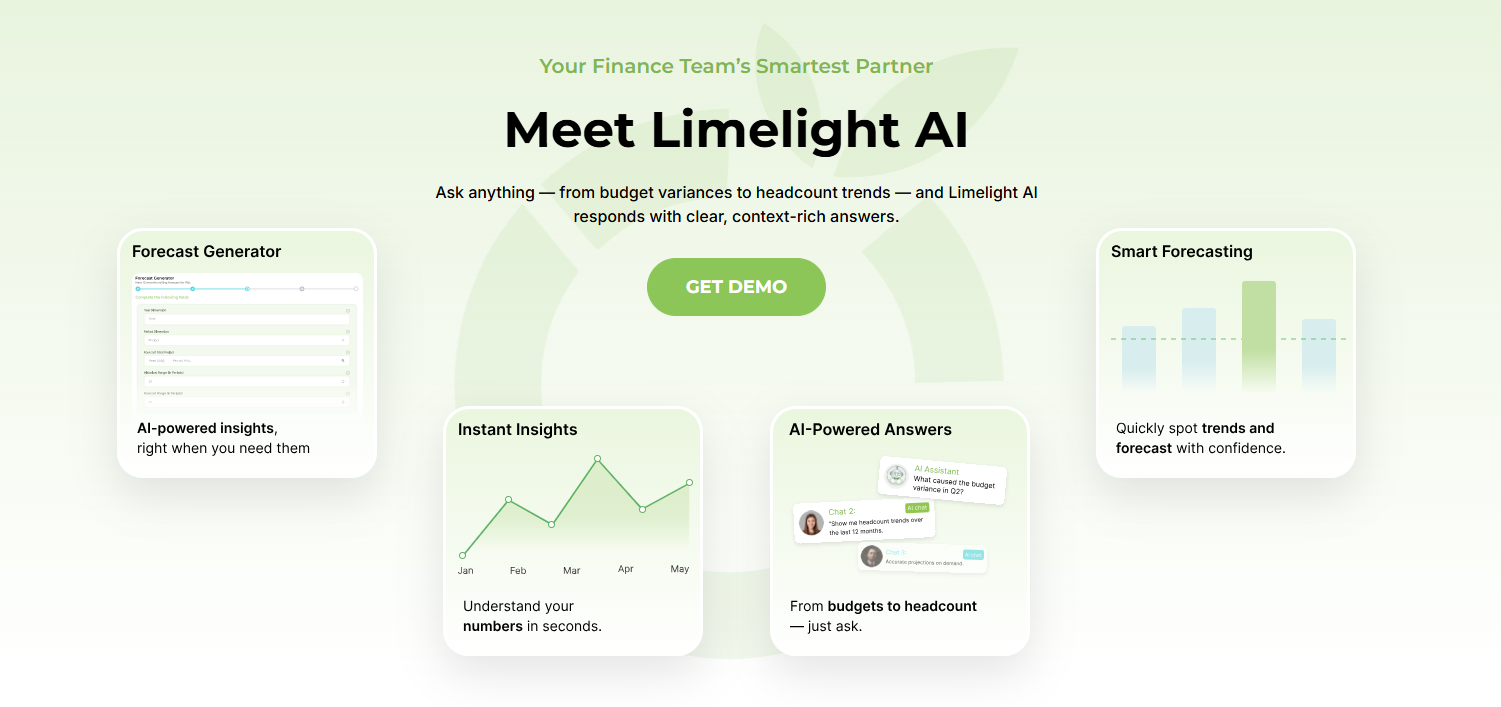Click the GET DEMO button
This screenshot has width=1501, height=707.
pyautogui.click(x=736, y=287)
